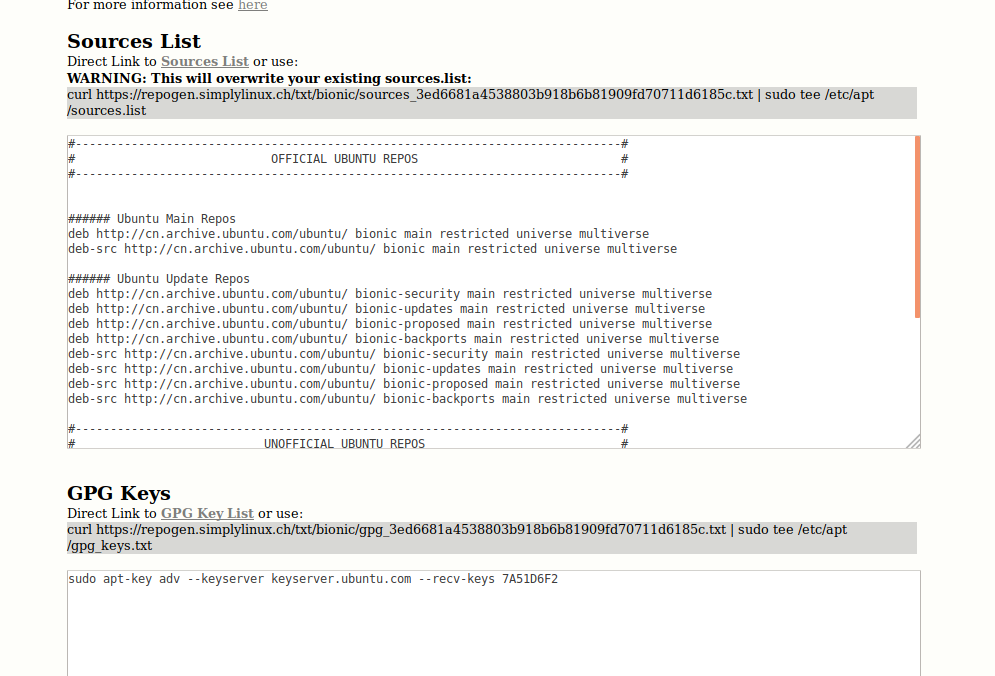
Task: Open the GPG Key List direct link
Action: click(x=207, y=514)
